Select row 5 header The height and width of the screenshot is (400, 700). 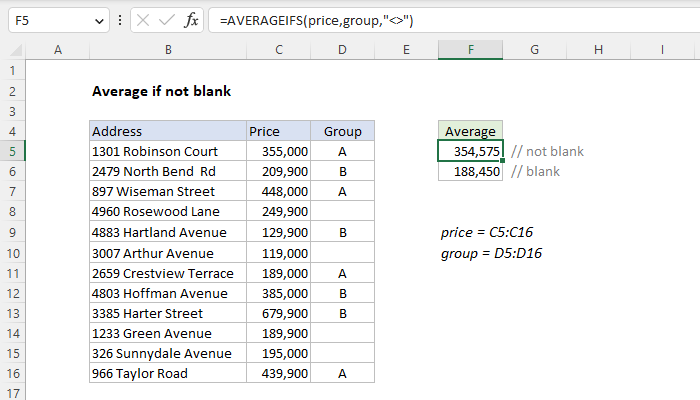coord(12,151)
